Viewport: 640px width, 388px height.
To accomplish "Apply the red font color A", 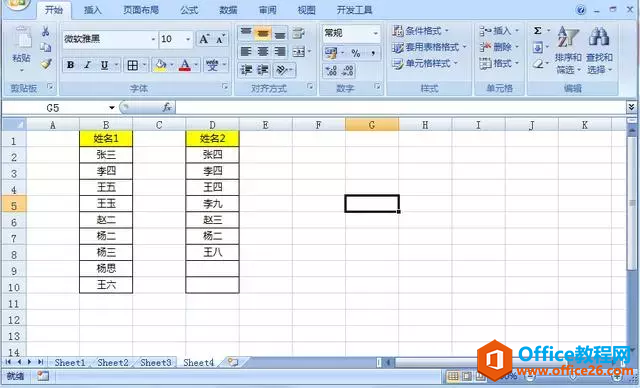I will 185,65.
